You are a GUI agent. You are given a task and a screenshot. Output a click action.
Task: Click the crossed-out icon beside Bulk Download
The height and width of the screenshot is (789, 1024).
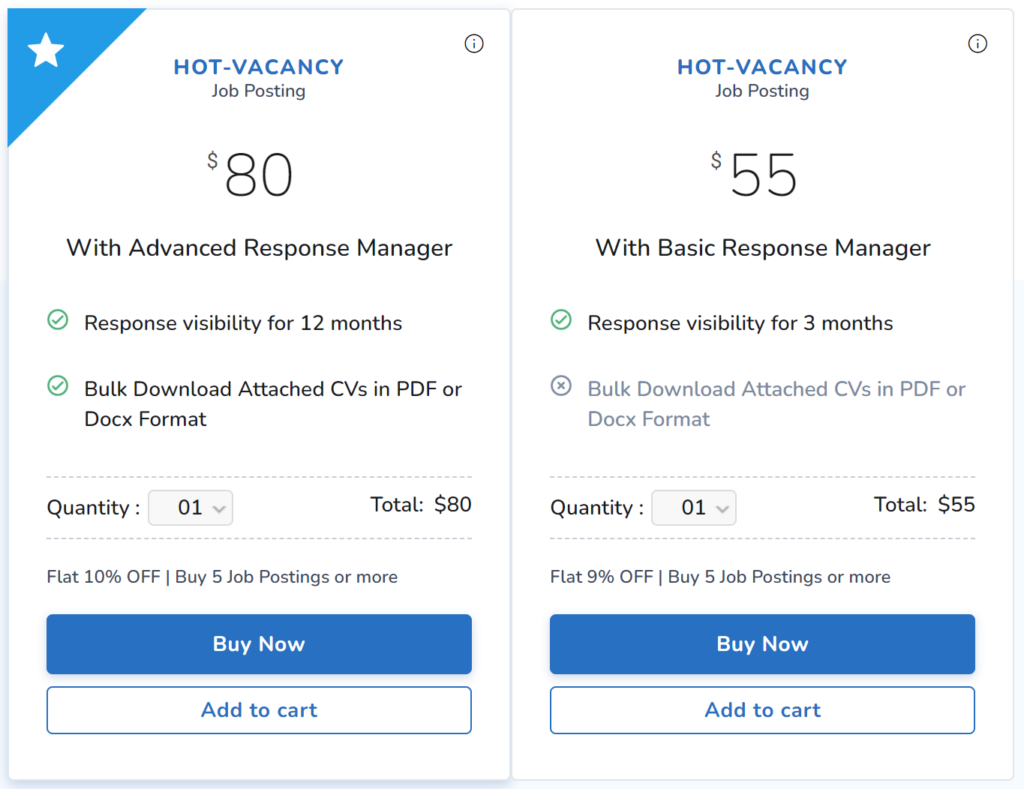coord(561,388)
